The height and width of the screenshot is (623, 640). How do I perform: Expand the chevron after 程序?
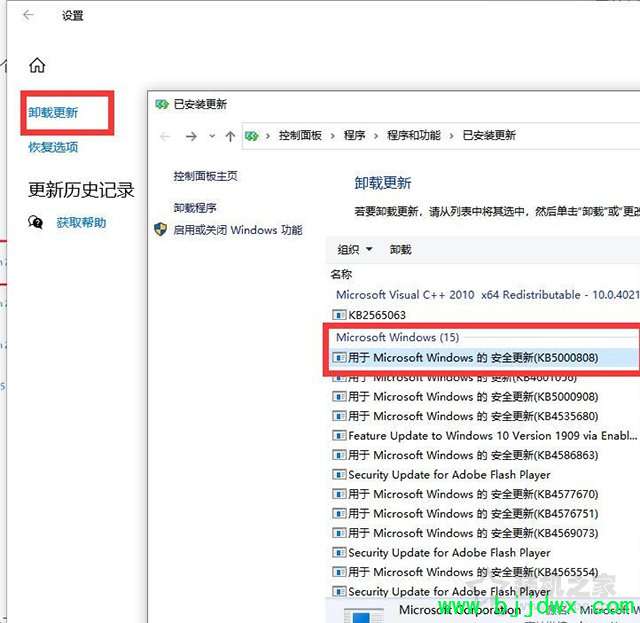click(x=376, y=136)
